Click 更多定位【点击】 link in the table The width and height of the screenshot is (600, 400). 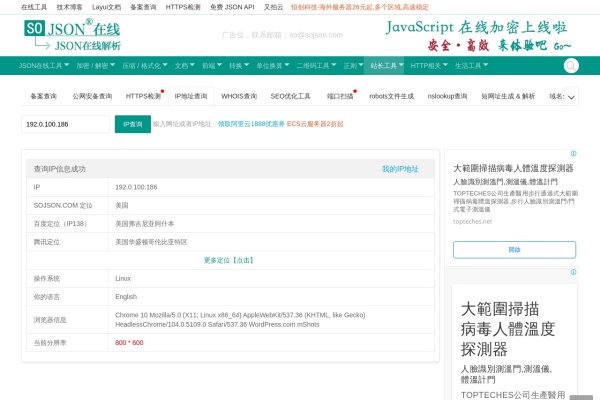point(229,259)
